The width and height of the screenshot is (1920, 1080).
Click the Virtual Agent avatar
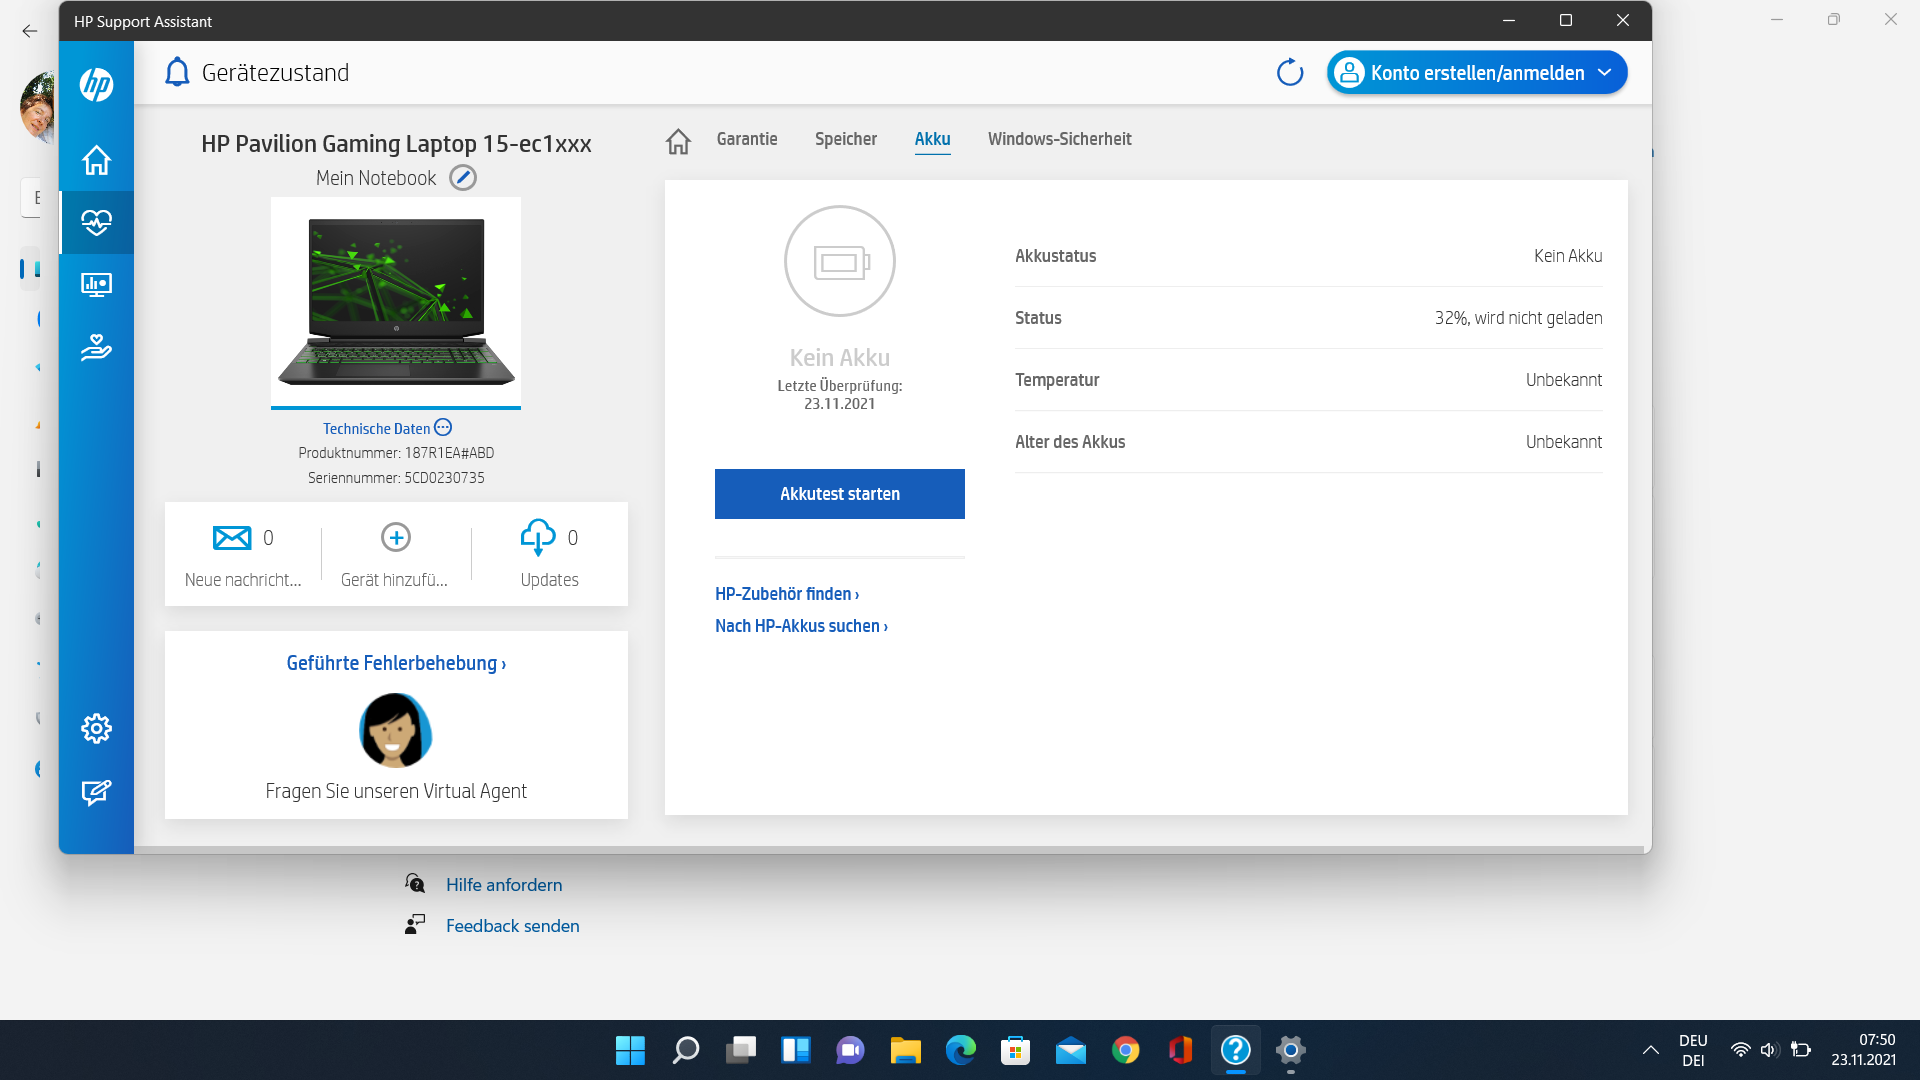(396, 730)
